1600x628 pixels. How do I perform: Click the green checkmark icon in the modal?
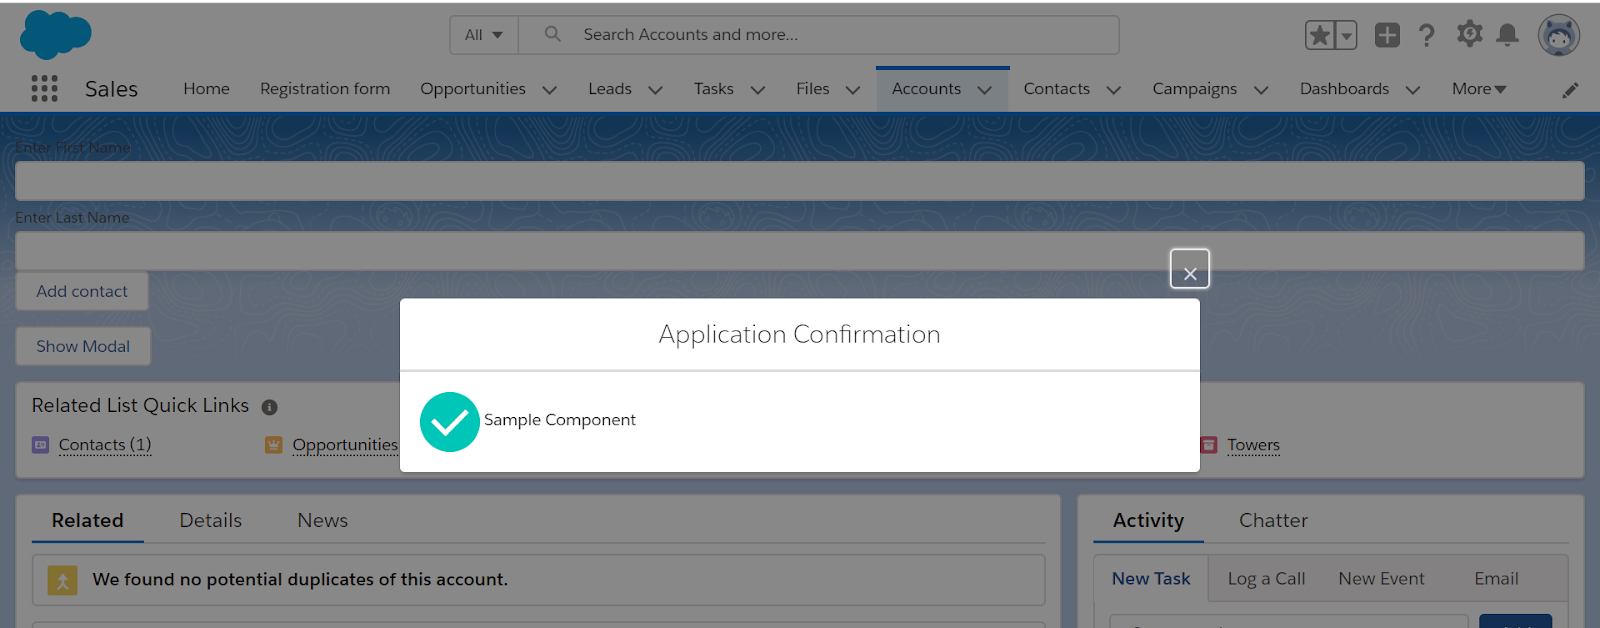(x=450, y=422)
